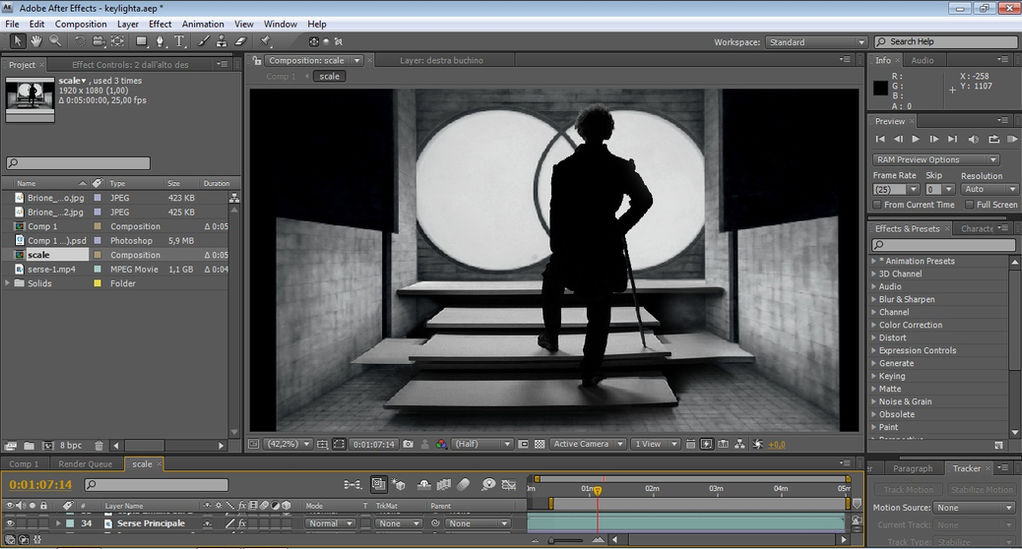
Task: Select the Pen tool
Action: (160, 41)
